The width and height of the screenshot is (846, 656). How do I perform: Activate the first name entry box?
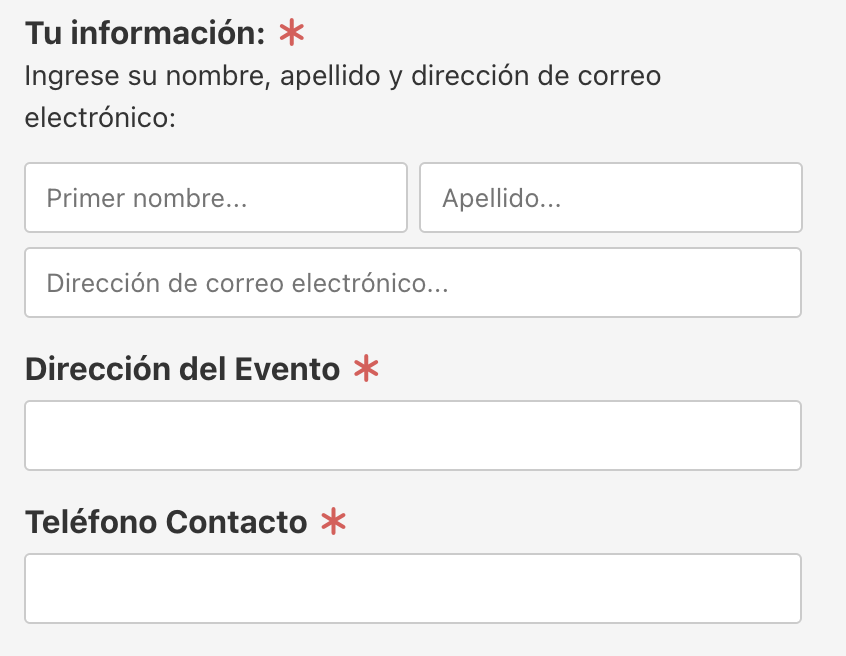(216, 198)
